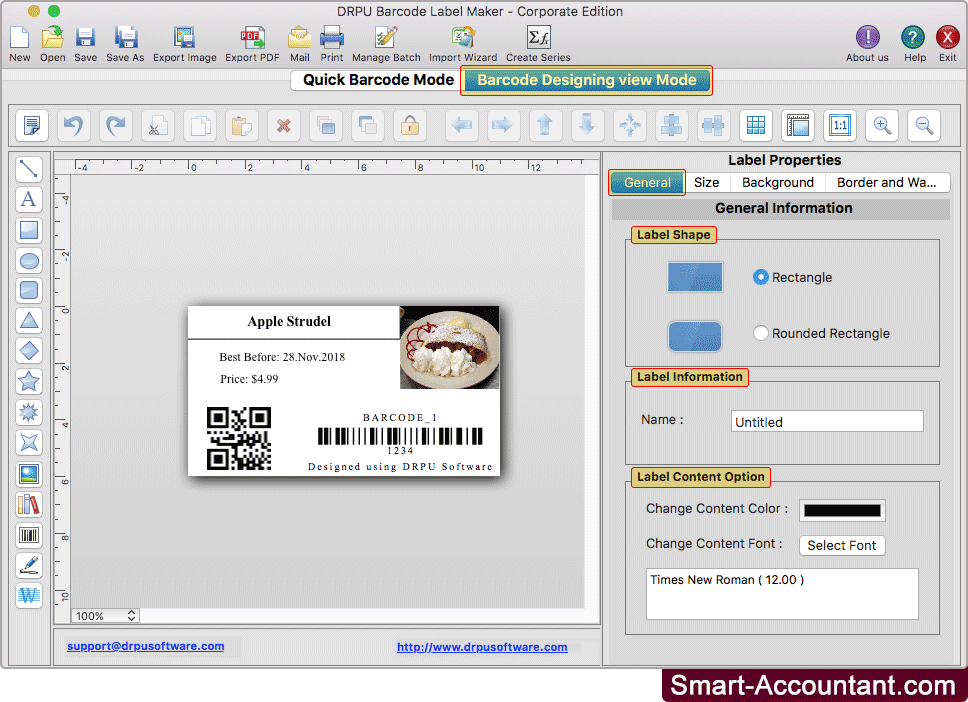Click the rectangle shape preview swatch
The image size is (968, 702).
[695, 277]
